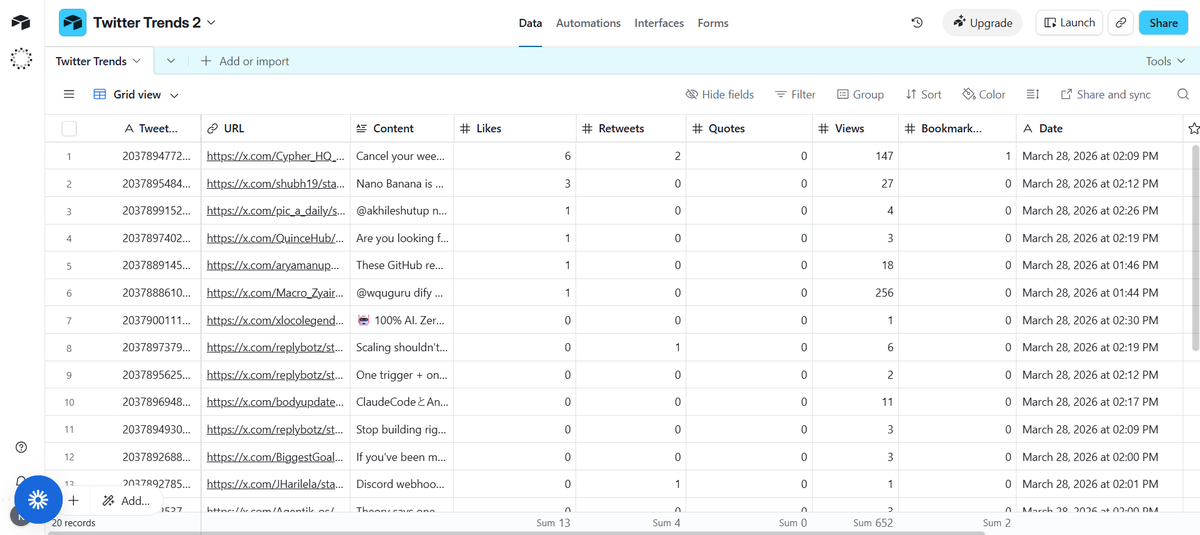Click the Tweet field text type icon

(x=129, y=128)
